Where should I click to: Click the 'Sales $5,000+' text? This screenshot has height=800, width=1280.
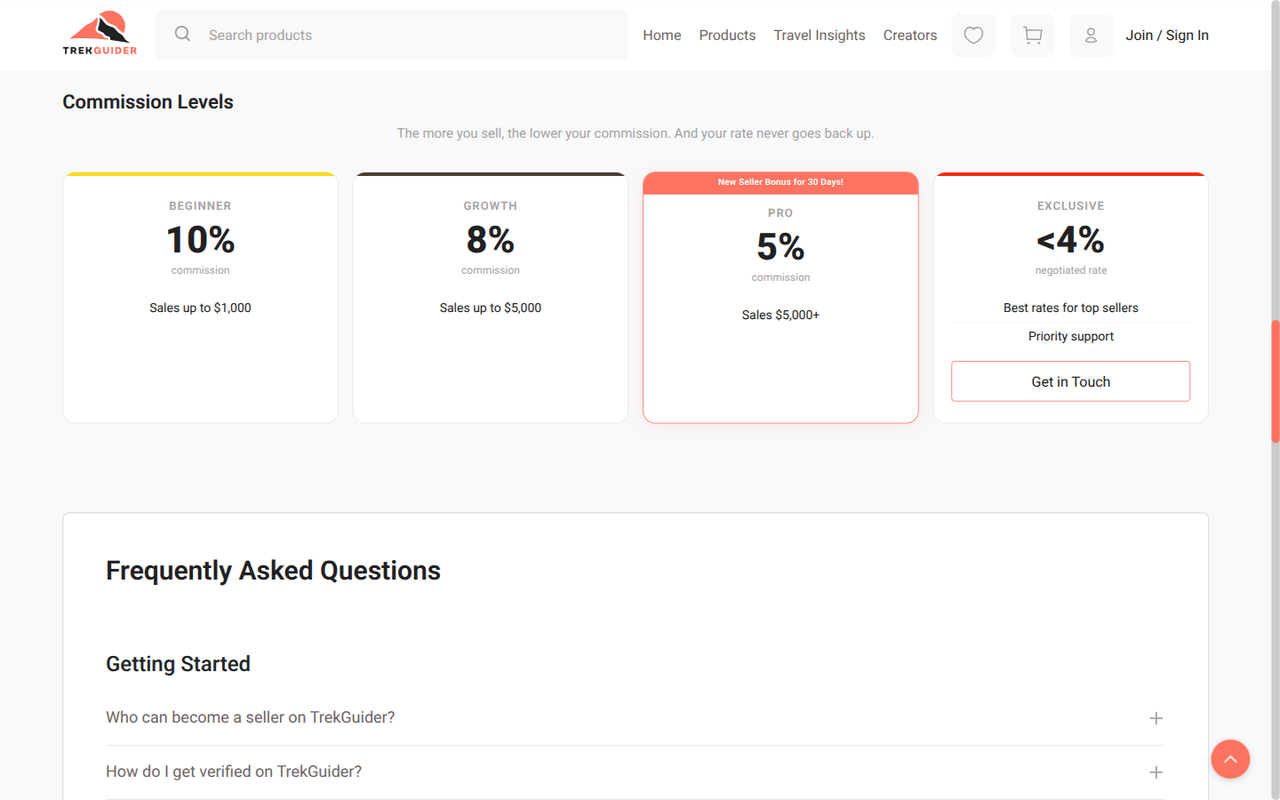point(780,315)
